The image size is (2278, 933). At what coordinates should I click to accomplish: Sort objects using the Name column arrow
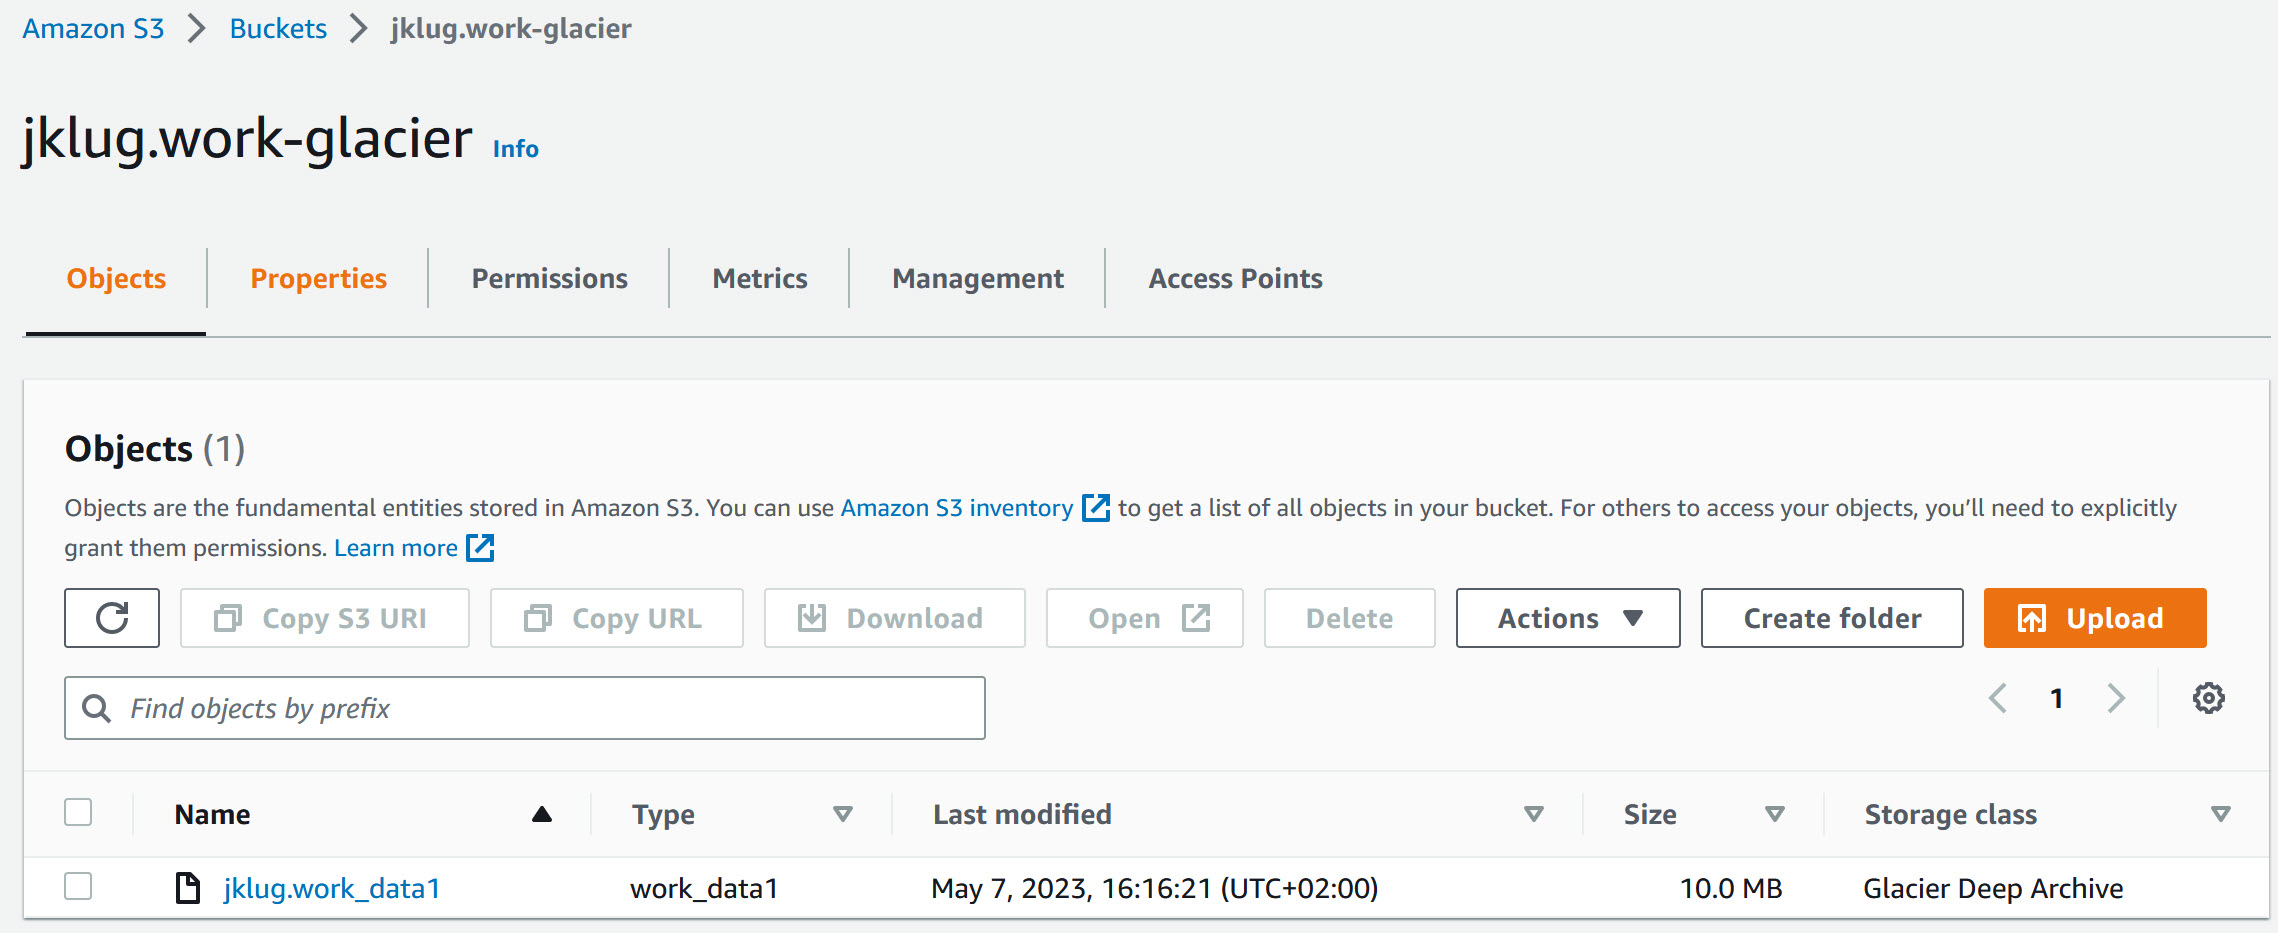pos(541,814)
